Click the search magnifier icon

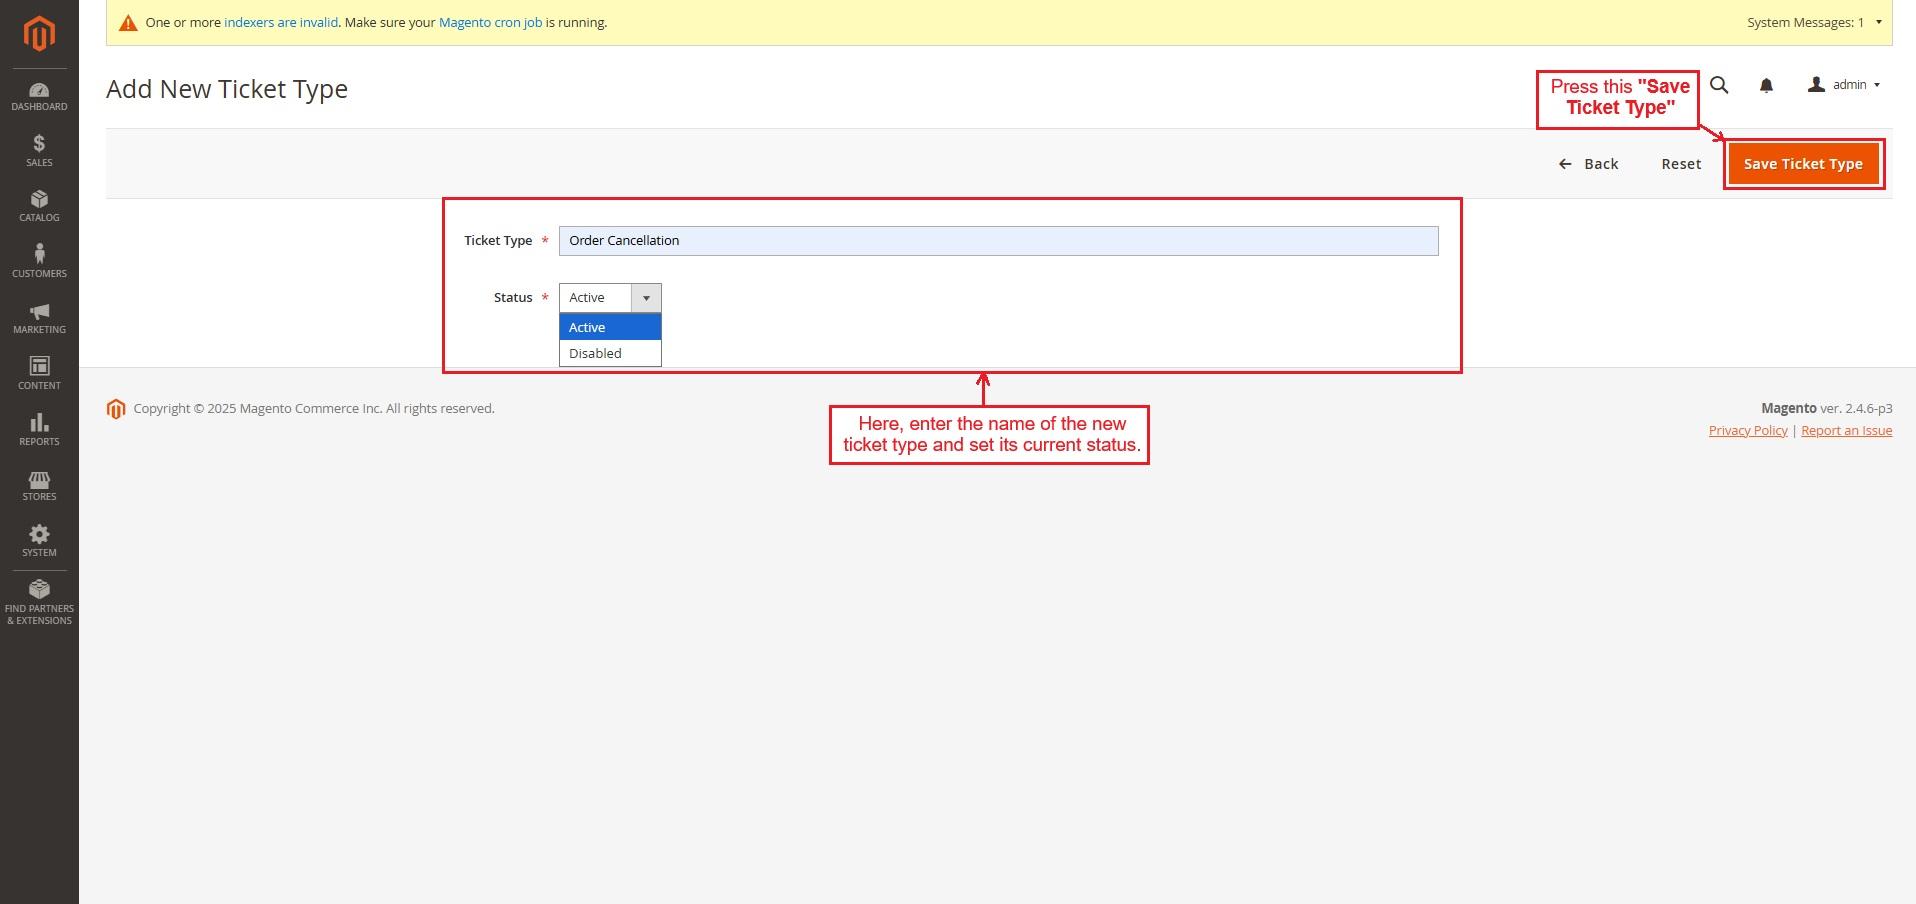coord(1719,85)
